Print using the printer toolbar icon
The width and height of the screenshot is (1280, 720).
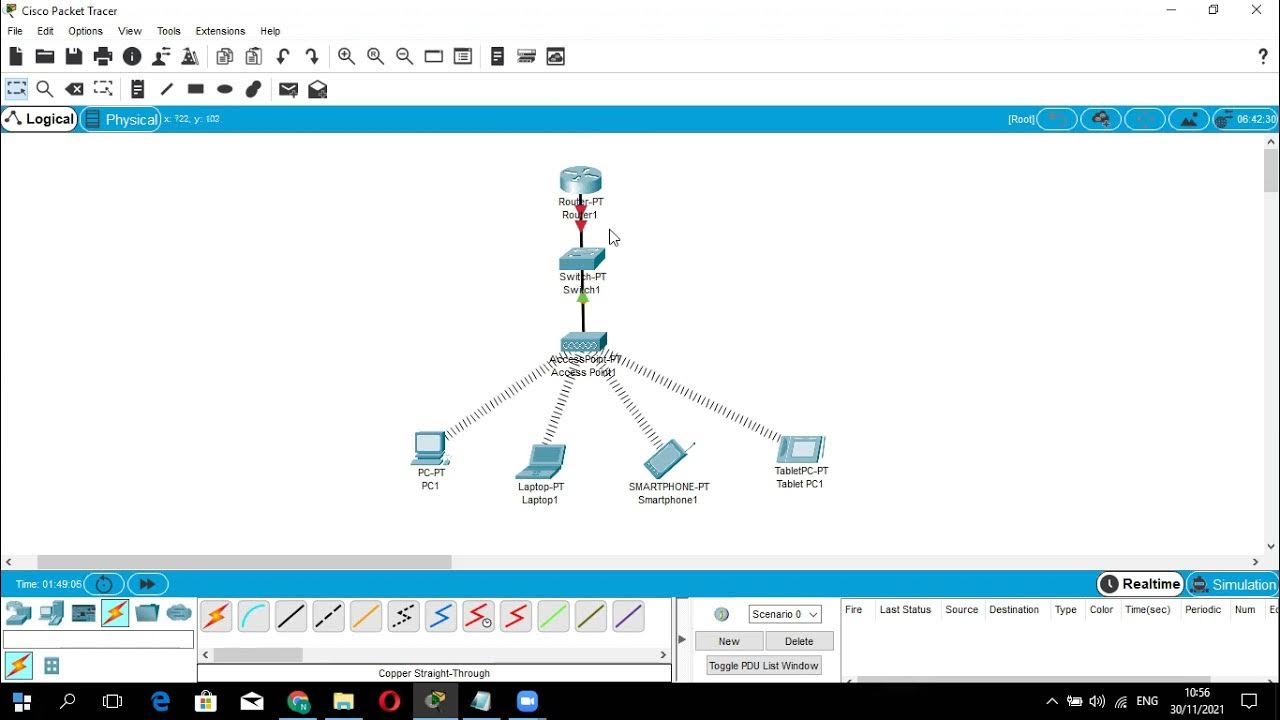[x=103, y=57]
